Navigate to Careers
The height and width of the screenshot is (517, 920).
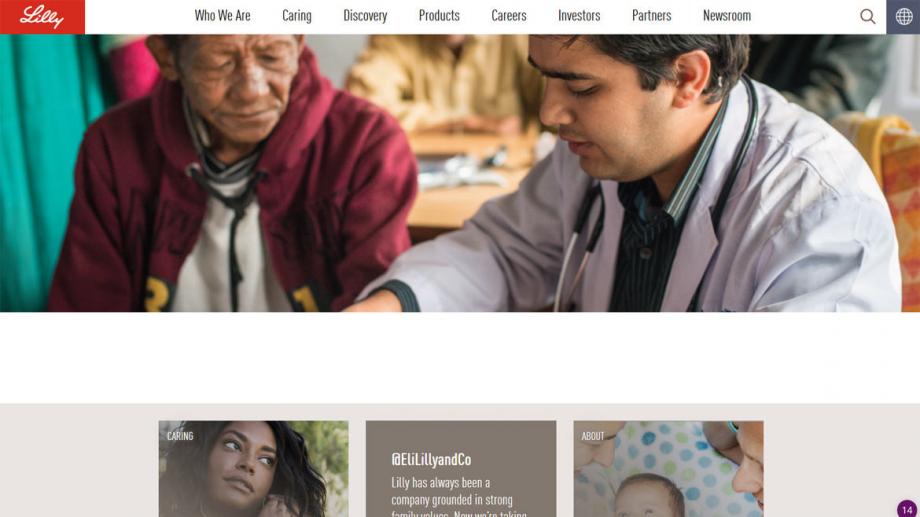(x=509, y=16)
